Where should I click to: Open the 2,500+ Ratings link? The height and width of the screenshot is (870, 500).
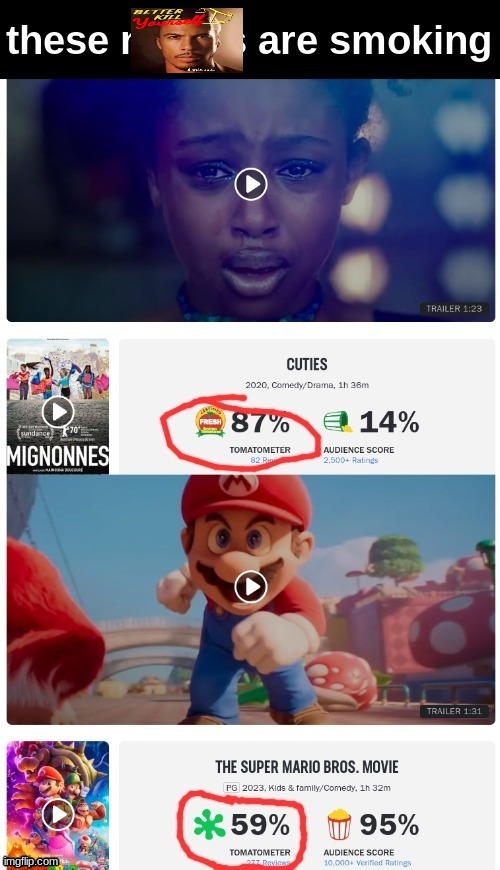(x=351, y=460)
